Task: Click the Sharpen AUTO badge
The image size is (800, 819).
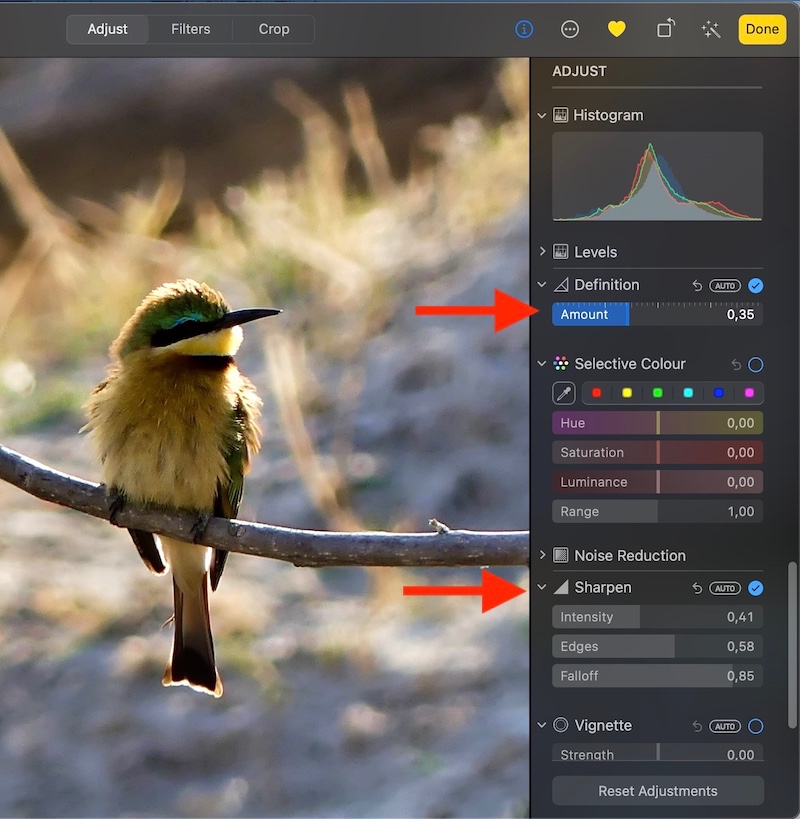Action: 723,588
